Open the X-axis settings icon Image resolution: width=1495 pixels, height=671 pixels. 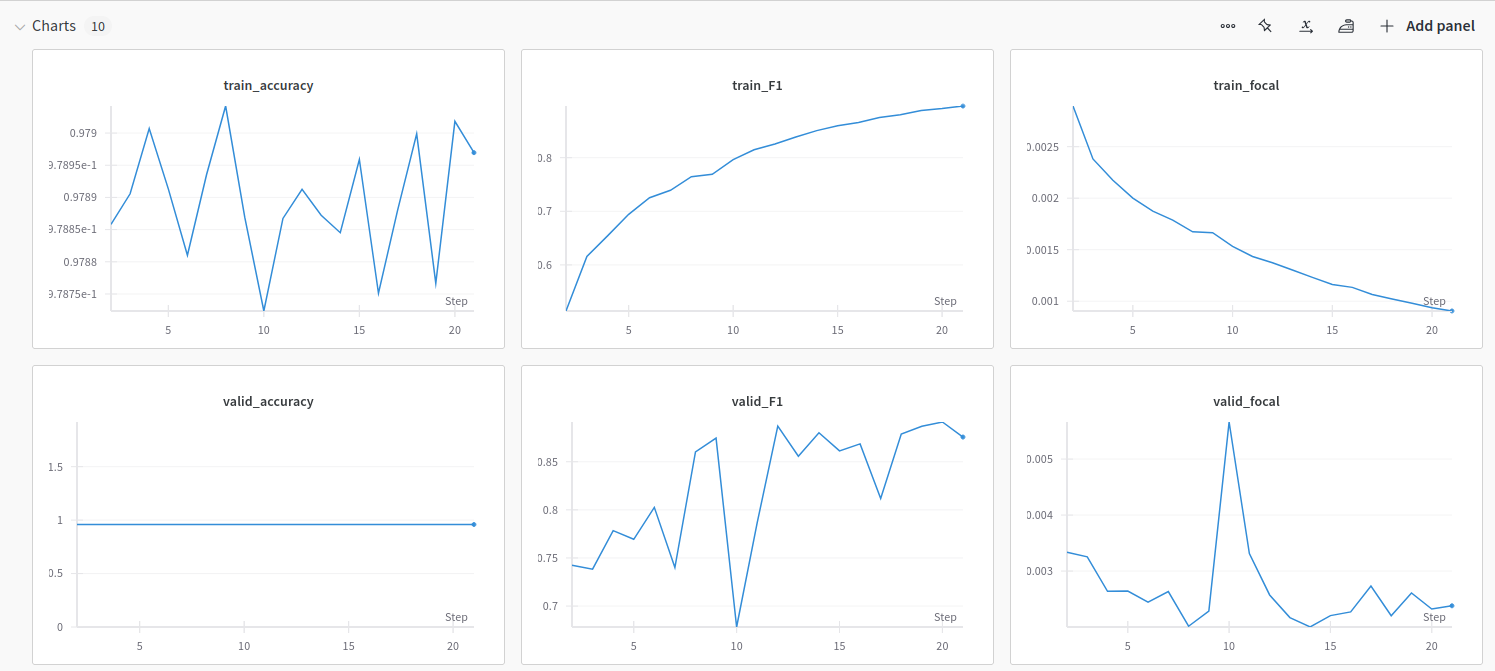(1305, 26)
